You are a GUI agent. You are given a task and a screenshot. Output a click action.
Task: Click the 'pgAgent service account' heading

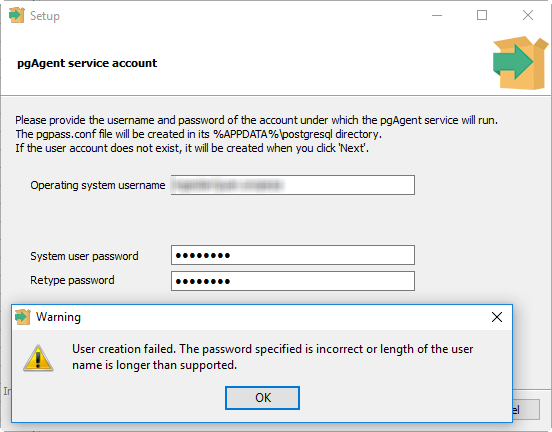coord(87,63)
